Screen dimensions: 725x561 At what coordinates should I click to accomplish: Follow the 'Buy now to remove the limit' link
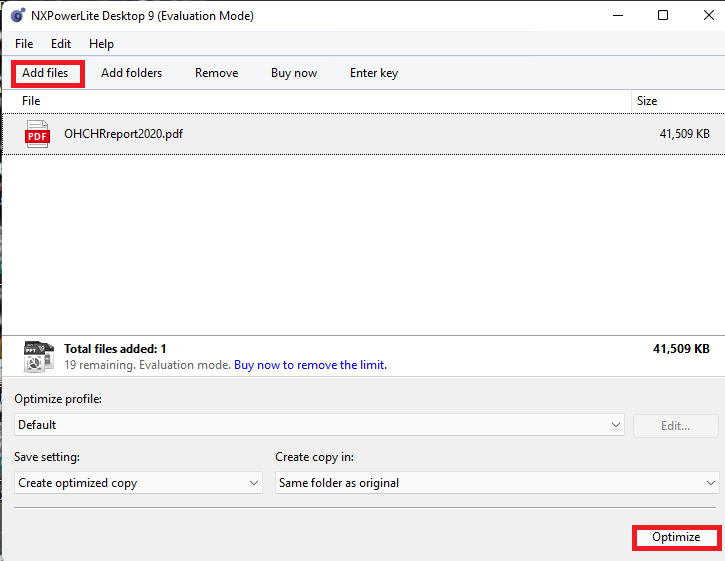coord(310,365)
